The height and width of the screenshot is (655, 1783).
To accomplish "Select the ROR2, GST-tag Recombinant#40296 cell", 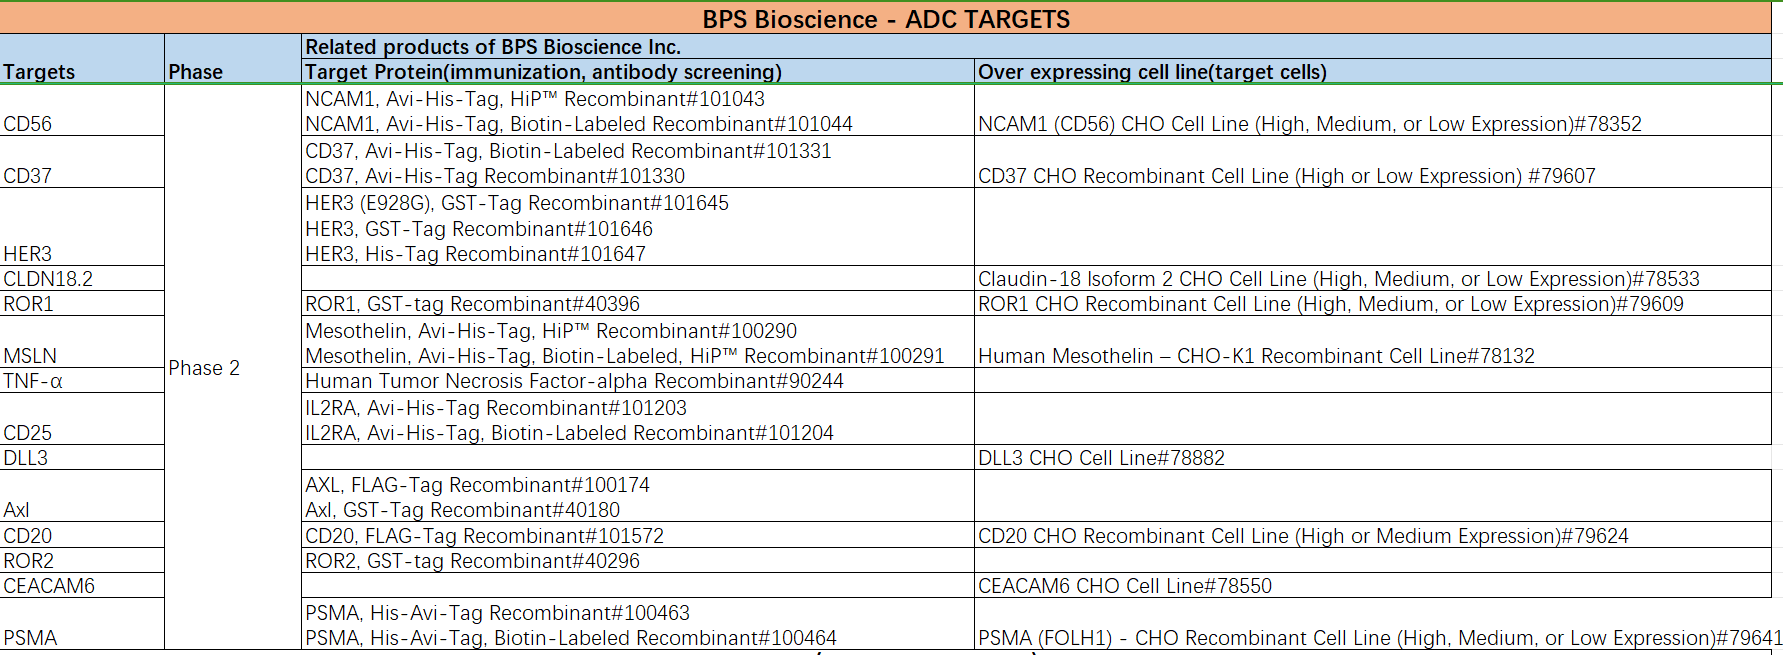I will (472, 561).
